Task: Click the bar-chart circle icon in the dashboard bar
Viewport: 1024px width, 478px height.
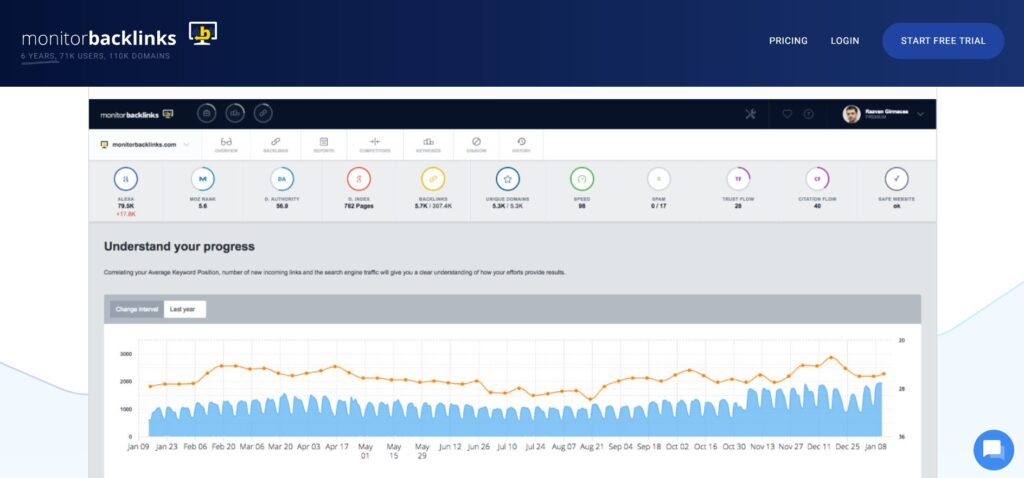Action: (x=235, y=114)
